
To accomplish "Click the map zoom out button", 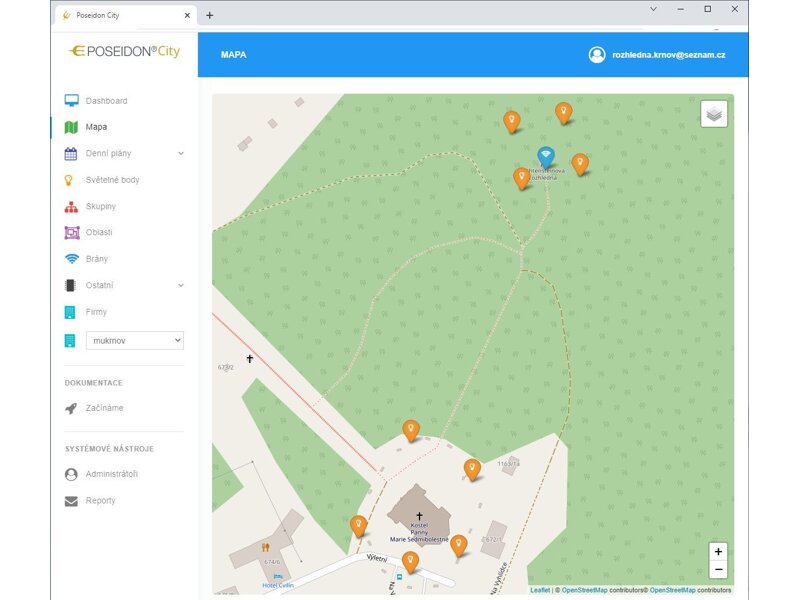I will [718, 570].
